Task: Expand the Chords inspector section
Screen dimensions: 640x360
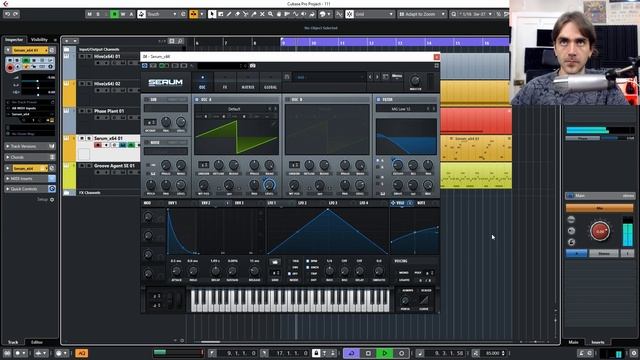Action: pyautogui.click(x=29, y=157)
